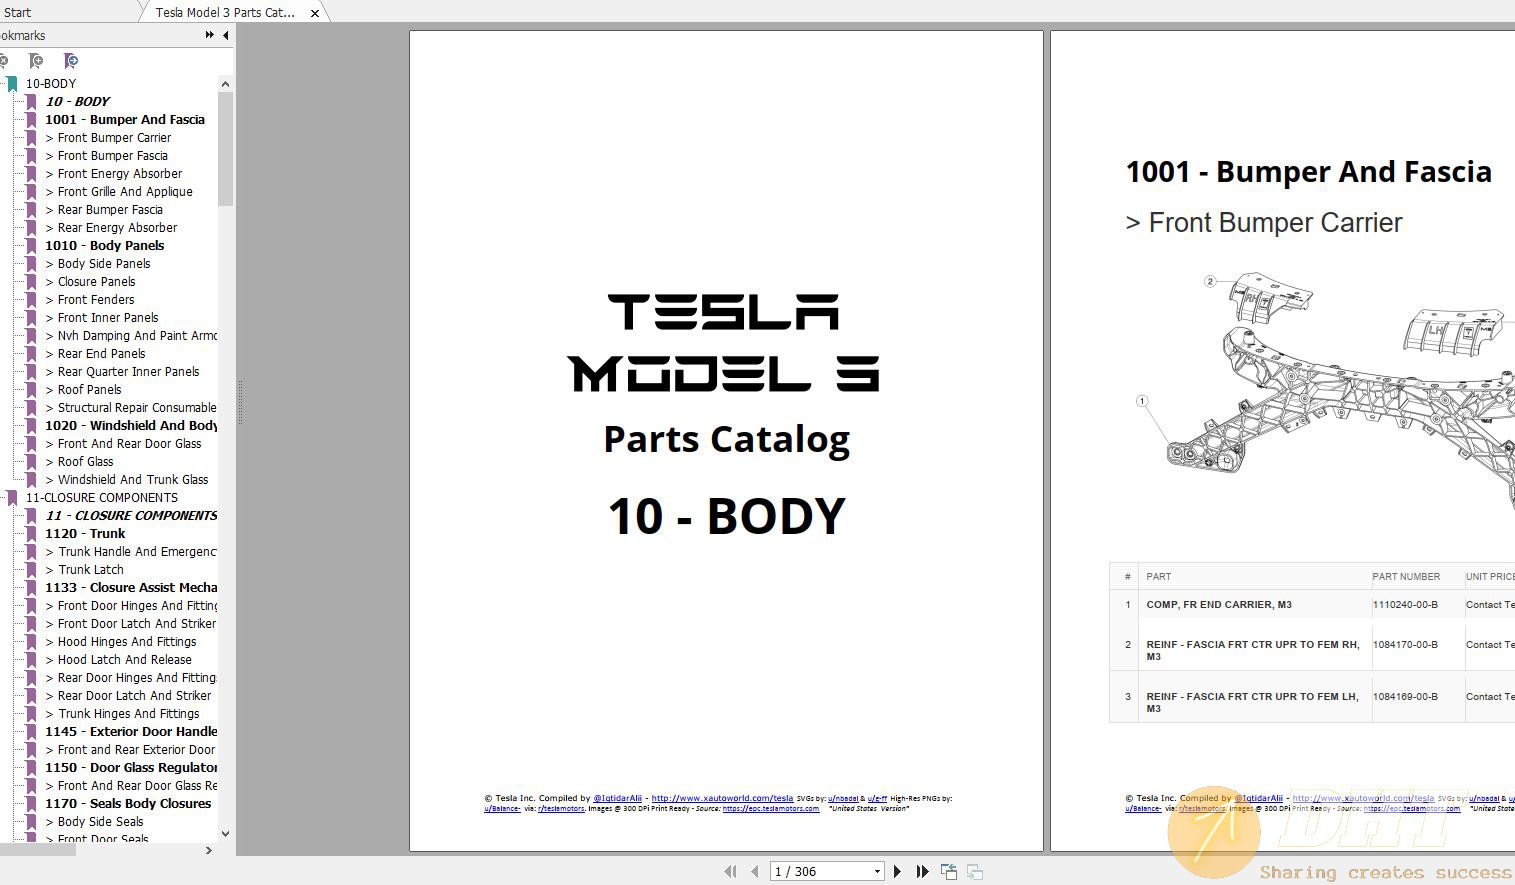Open the italic 10 - BODY bookmark
Image resolution: width=1515 pixels, height=885 pixels.
[x=78, y=102]
